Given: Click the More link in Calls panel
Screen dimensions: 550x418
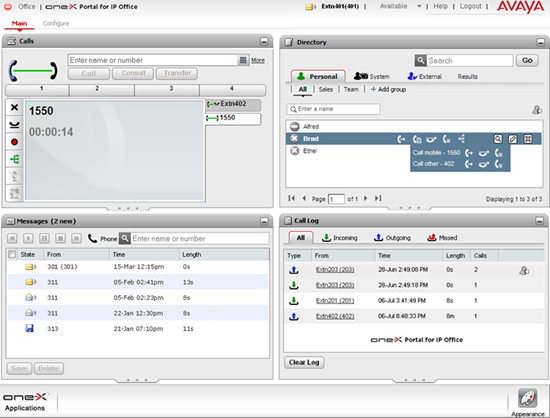Looking at the screenshot, I should (258, 61).
